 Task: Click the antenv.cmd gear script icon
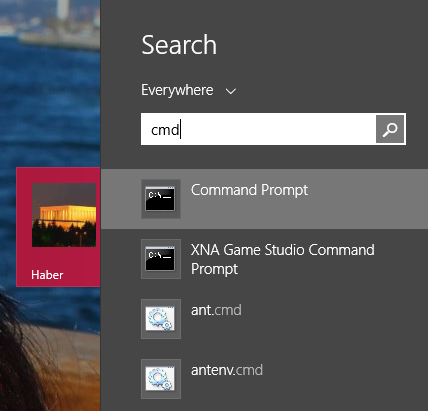161,379
